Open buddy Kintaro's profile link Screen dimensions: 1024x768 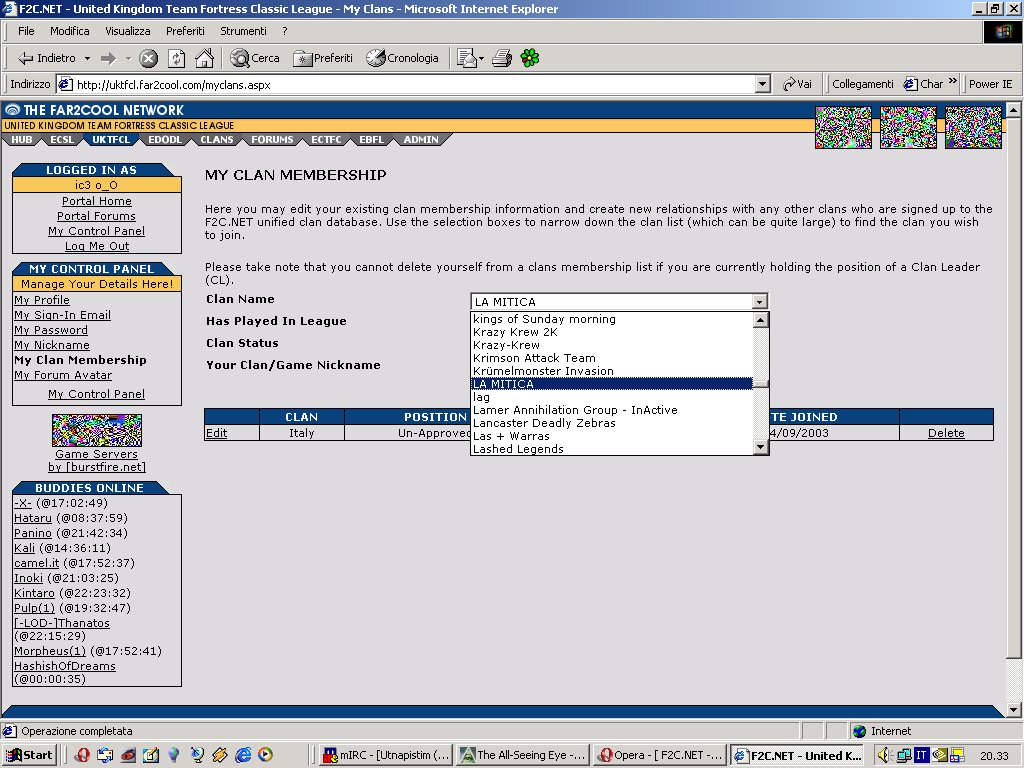pyautogui.click(x=35, y=593)
